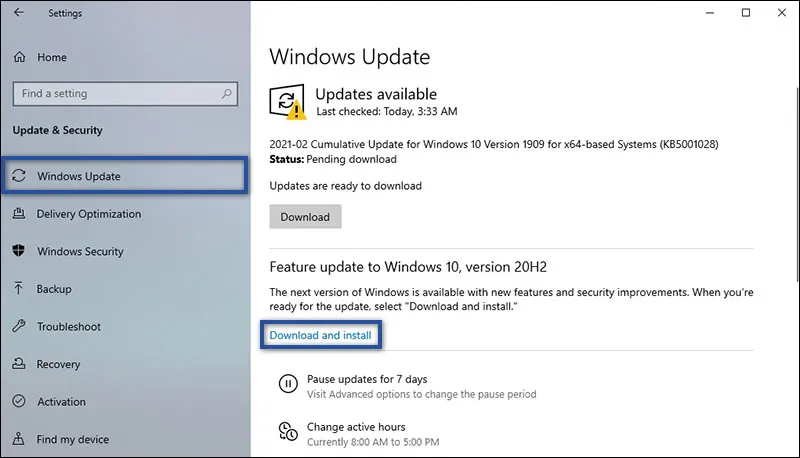Click the Backup upward arrow icon

(19, 289)
